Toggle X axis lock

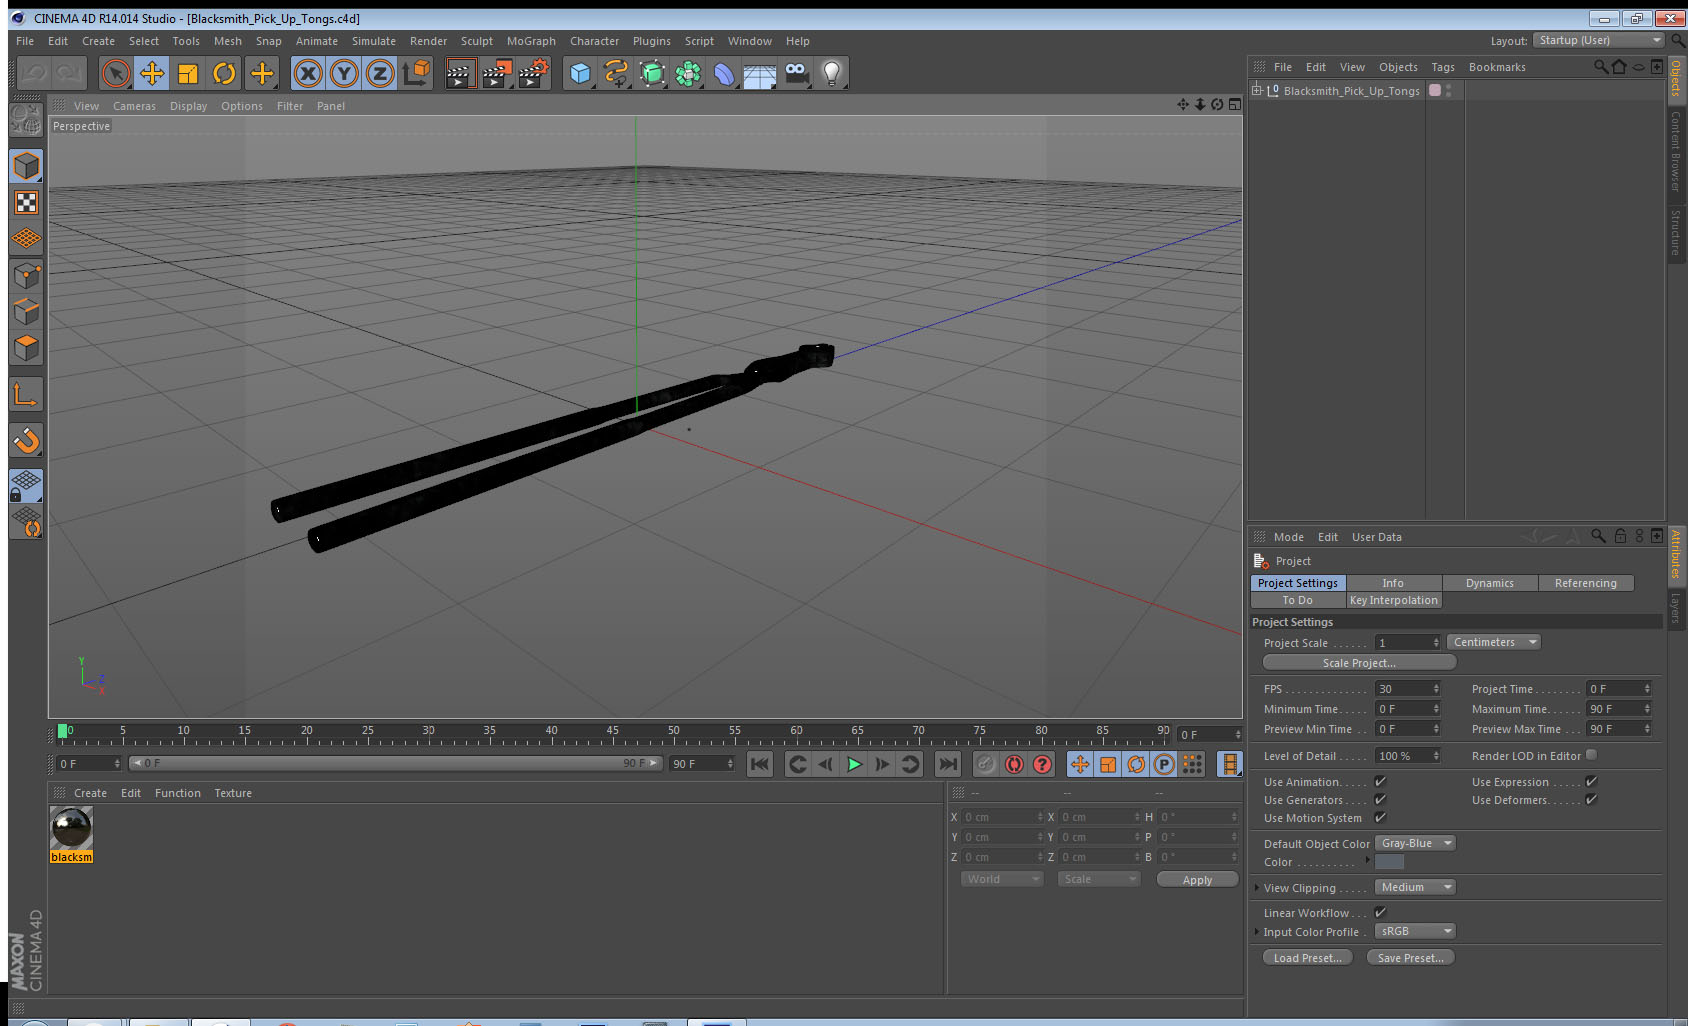pos(308,73)
